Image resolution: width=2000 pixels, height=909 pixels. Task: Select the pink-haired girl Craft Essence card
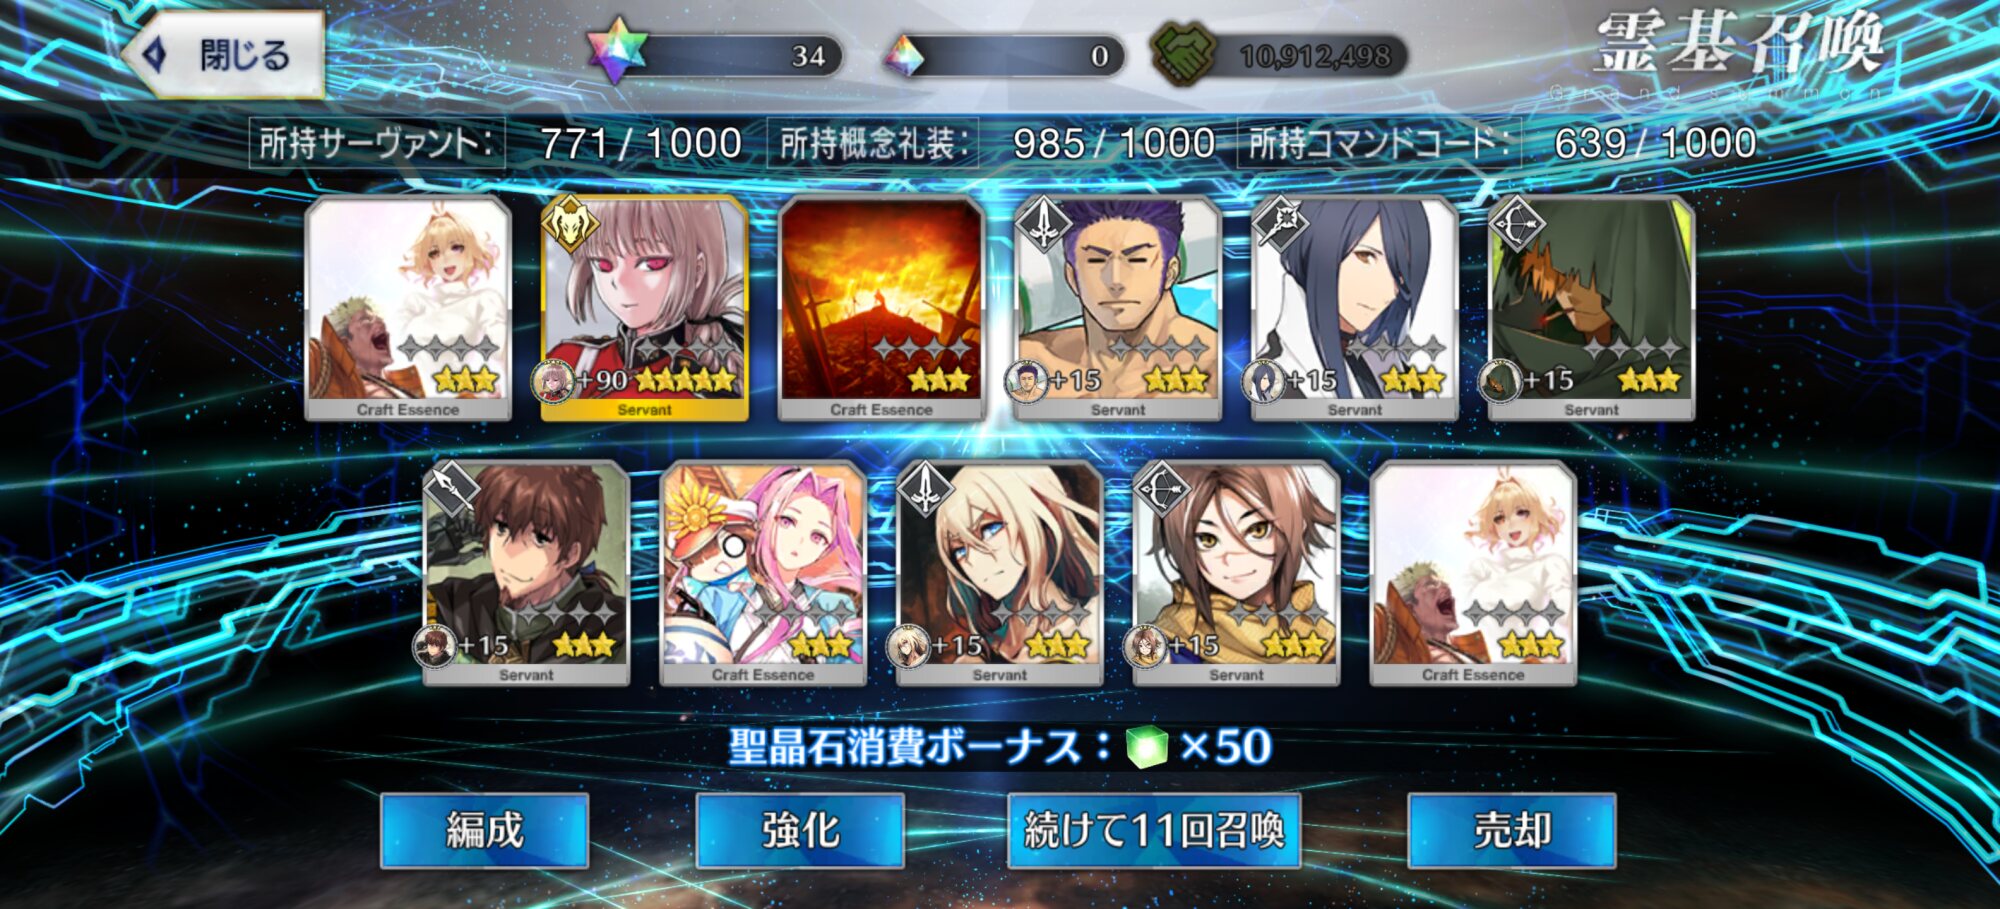[763, 573]
